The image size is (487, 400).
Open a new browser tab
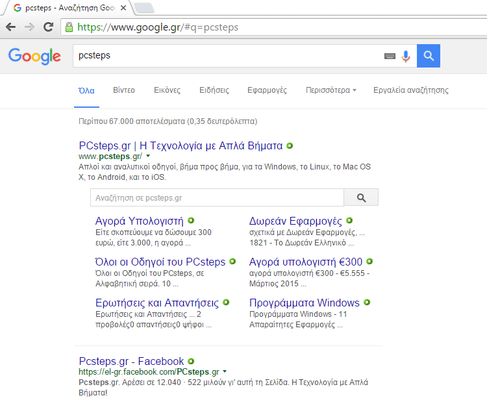tap(144, 8)
